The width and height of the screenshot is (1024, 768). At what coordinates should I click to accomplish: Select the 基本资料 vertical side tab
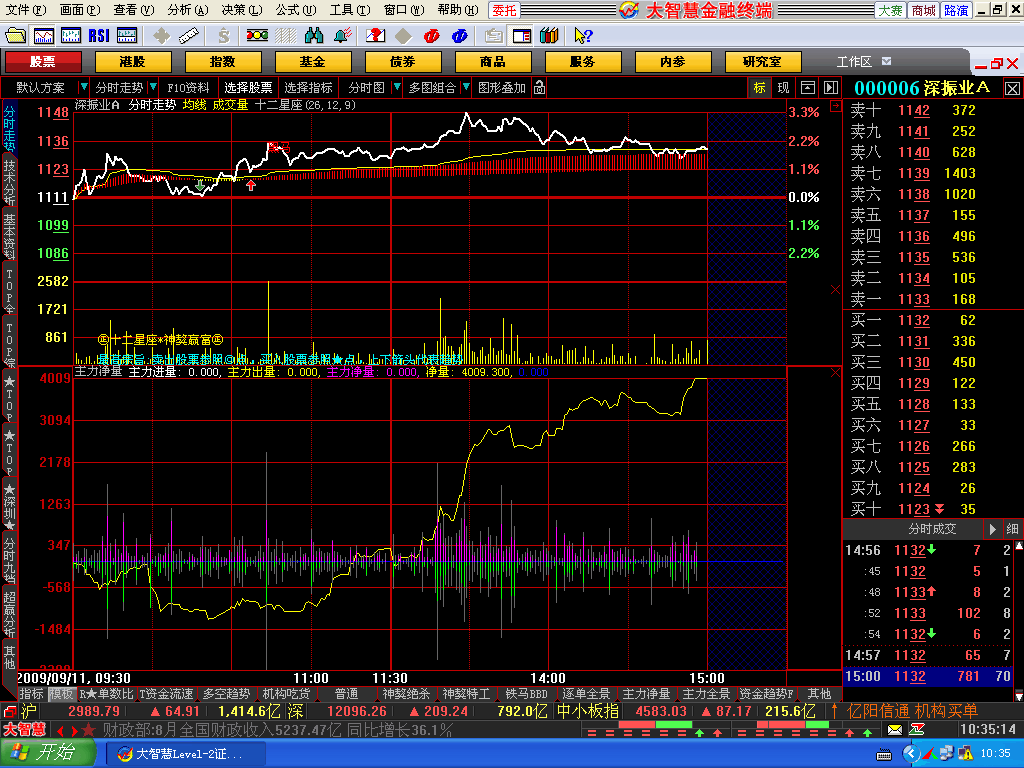tap(9, 236)
